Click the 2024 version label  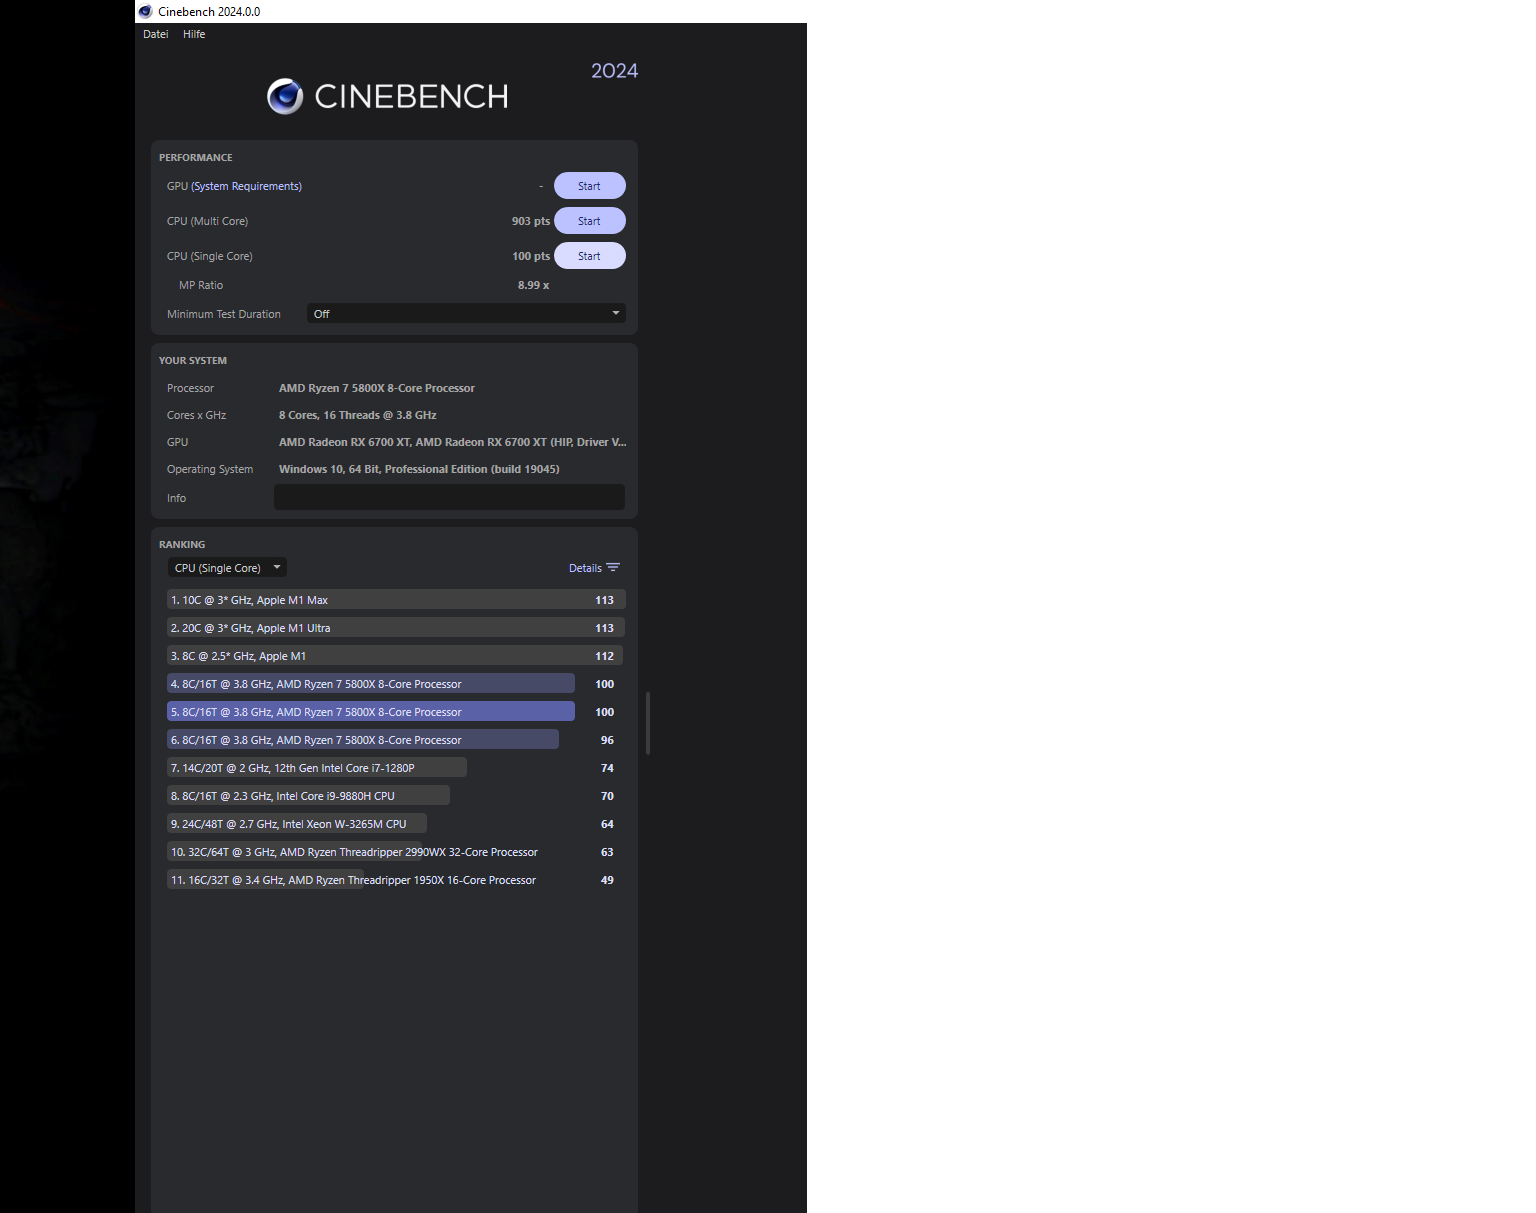(x=614, y=71)
